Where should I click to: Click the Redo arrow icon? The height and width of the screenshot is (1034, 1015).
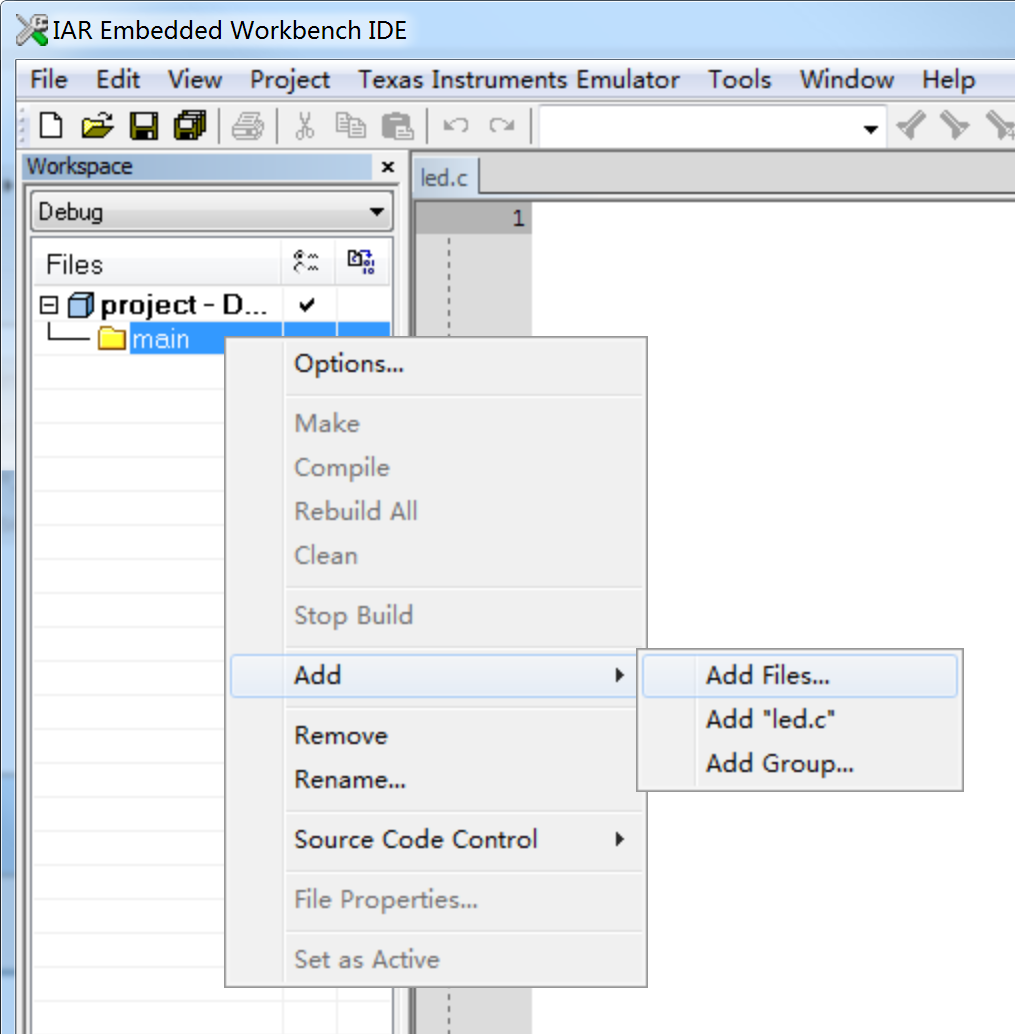pos(501,125)
